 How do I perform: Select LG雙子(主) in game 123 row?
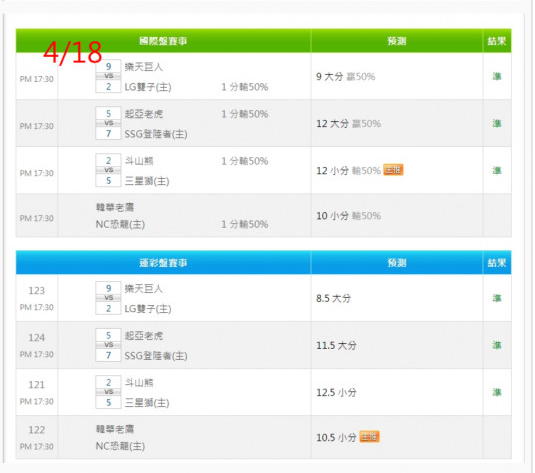pyautogui.click(x=148, y=309)
